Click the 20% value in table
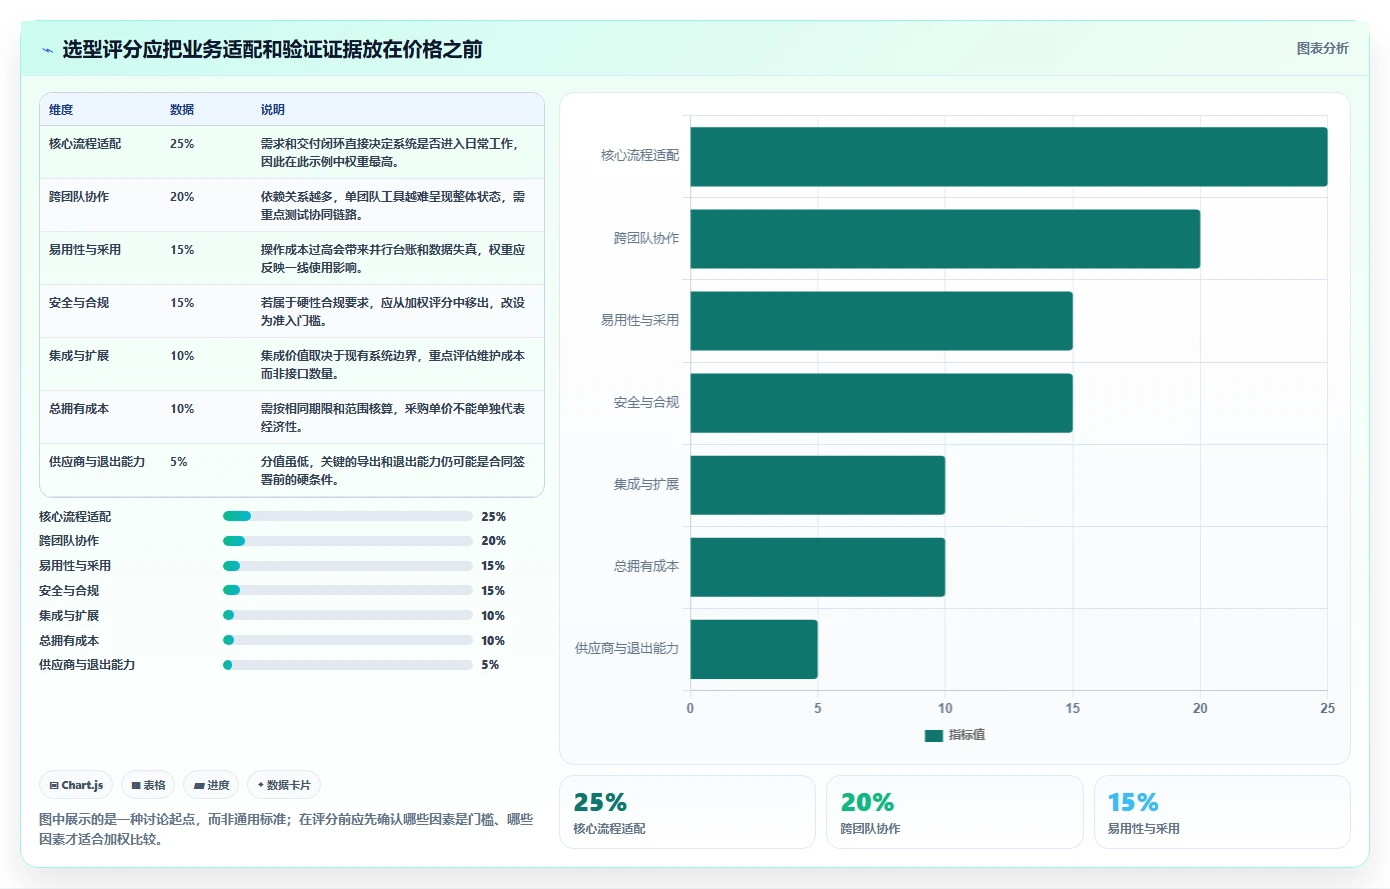Image resolution: width=1390 pixels, height=889 pixels. coord(182,197)
